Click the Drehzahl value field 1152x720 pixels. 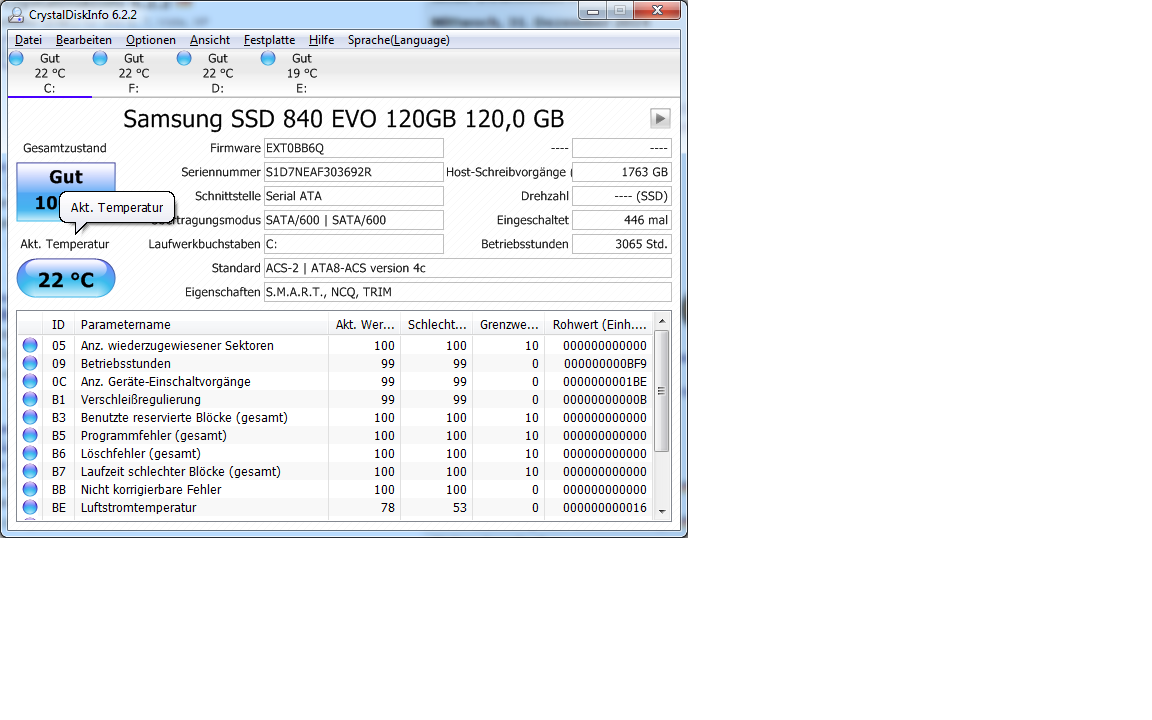click(x=622, y=196)
